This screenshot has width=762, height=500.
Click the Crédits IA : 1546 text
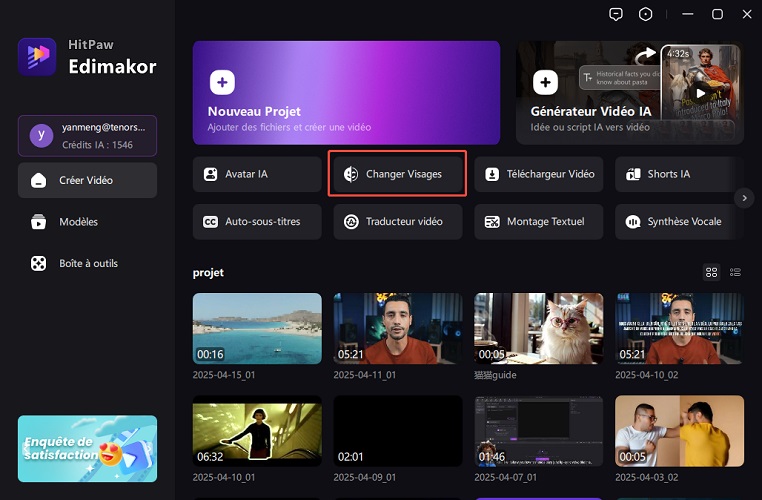(x=97, y=145)
